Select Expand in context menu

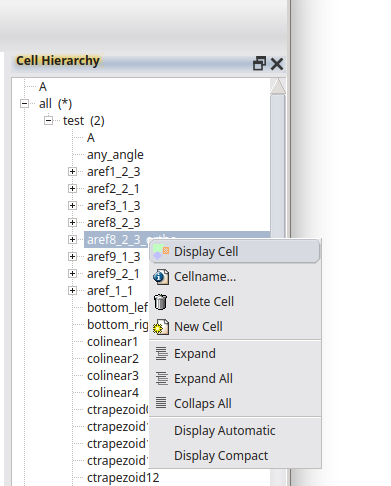pyautogui.click(x=235, y=354)
